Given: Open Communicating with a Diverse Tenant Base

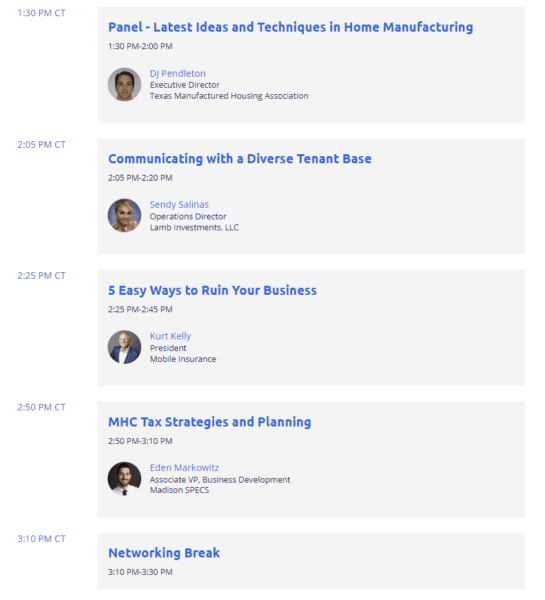Looking at the screenshot, I should (x=240, y=159).
